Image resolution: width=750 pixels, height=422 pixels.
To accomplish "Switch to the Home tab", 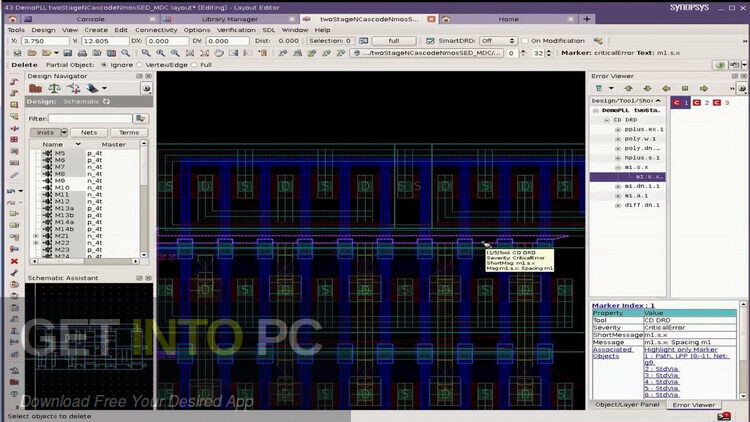I will pos(508,19).
